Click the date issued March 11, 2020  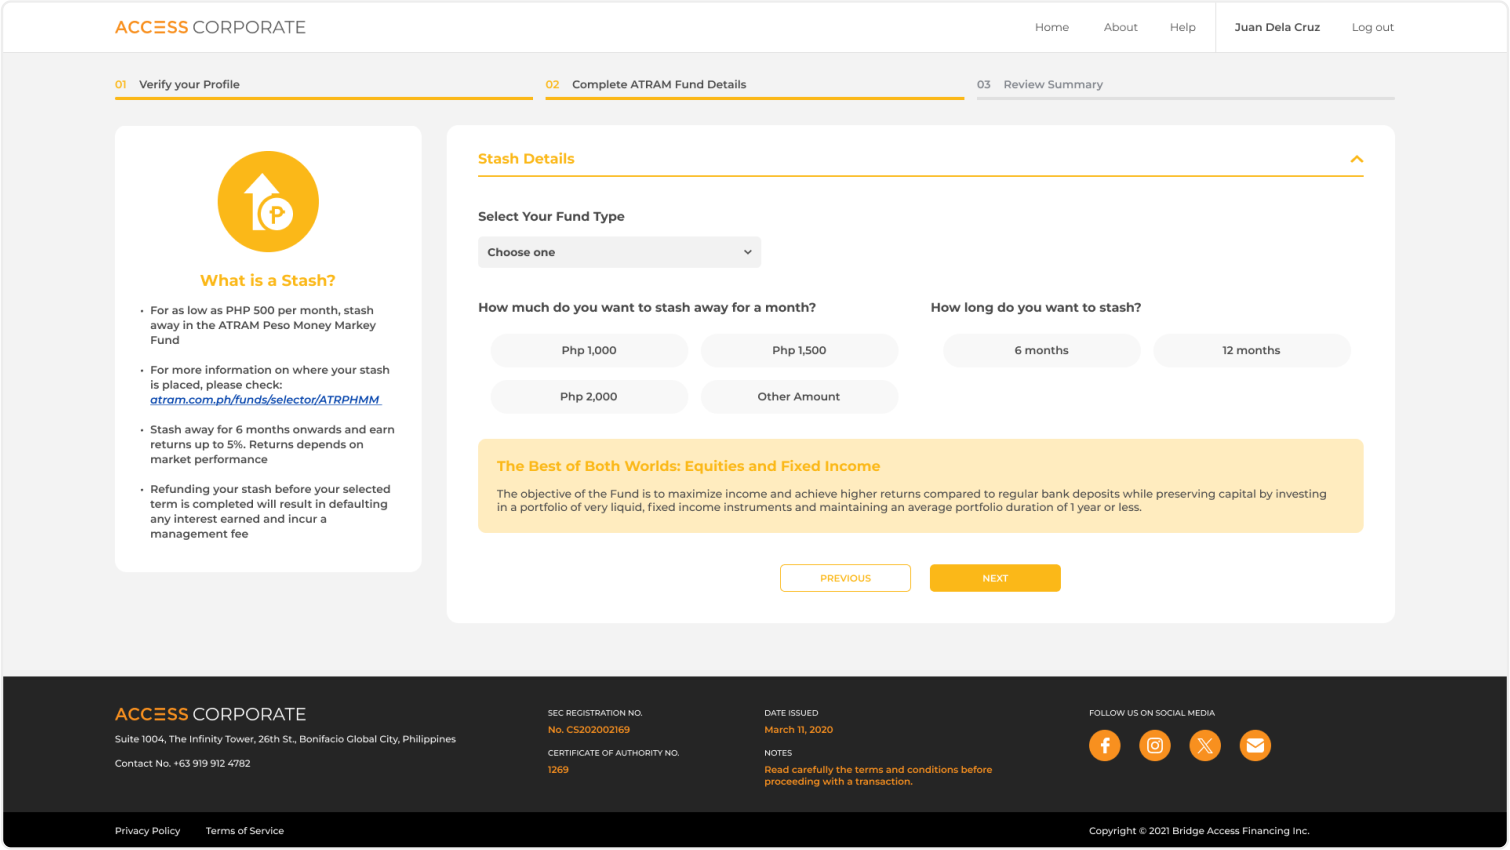[x=798, y=730]
